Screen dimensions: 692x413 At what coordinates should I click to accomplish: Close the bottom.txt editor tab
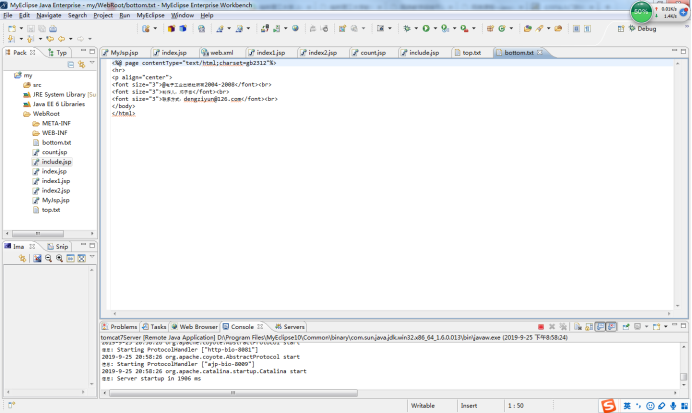point(540,53)
